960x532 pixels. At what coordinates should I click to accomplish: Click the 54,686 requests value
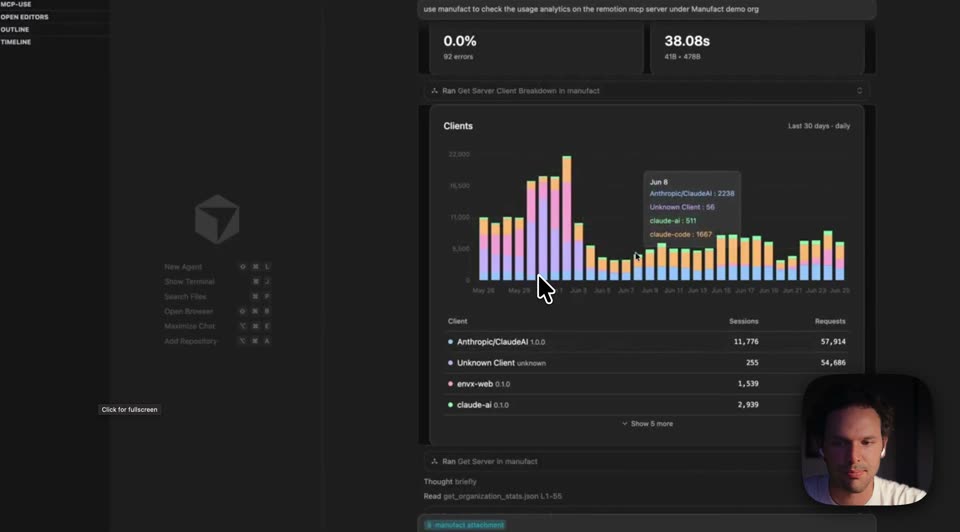pos(833,363)
